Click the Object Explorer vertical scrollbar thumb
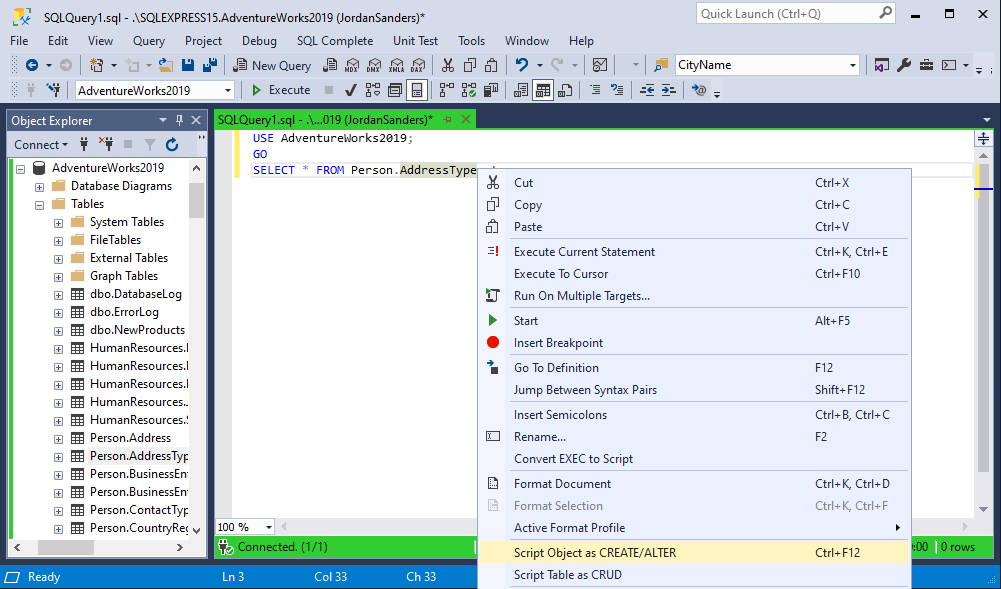This screenshot has height=589, width=1001. (x=197, y=200)
